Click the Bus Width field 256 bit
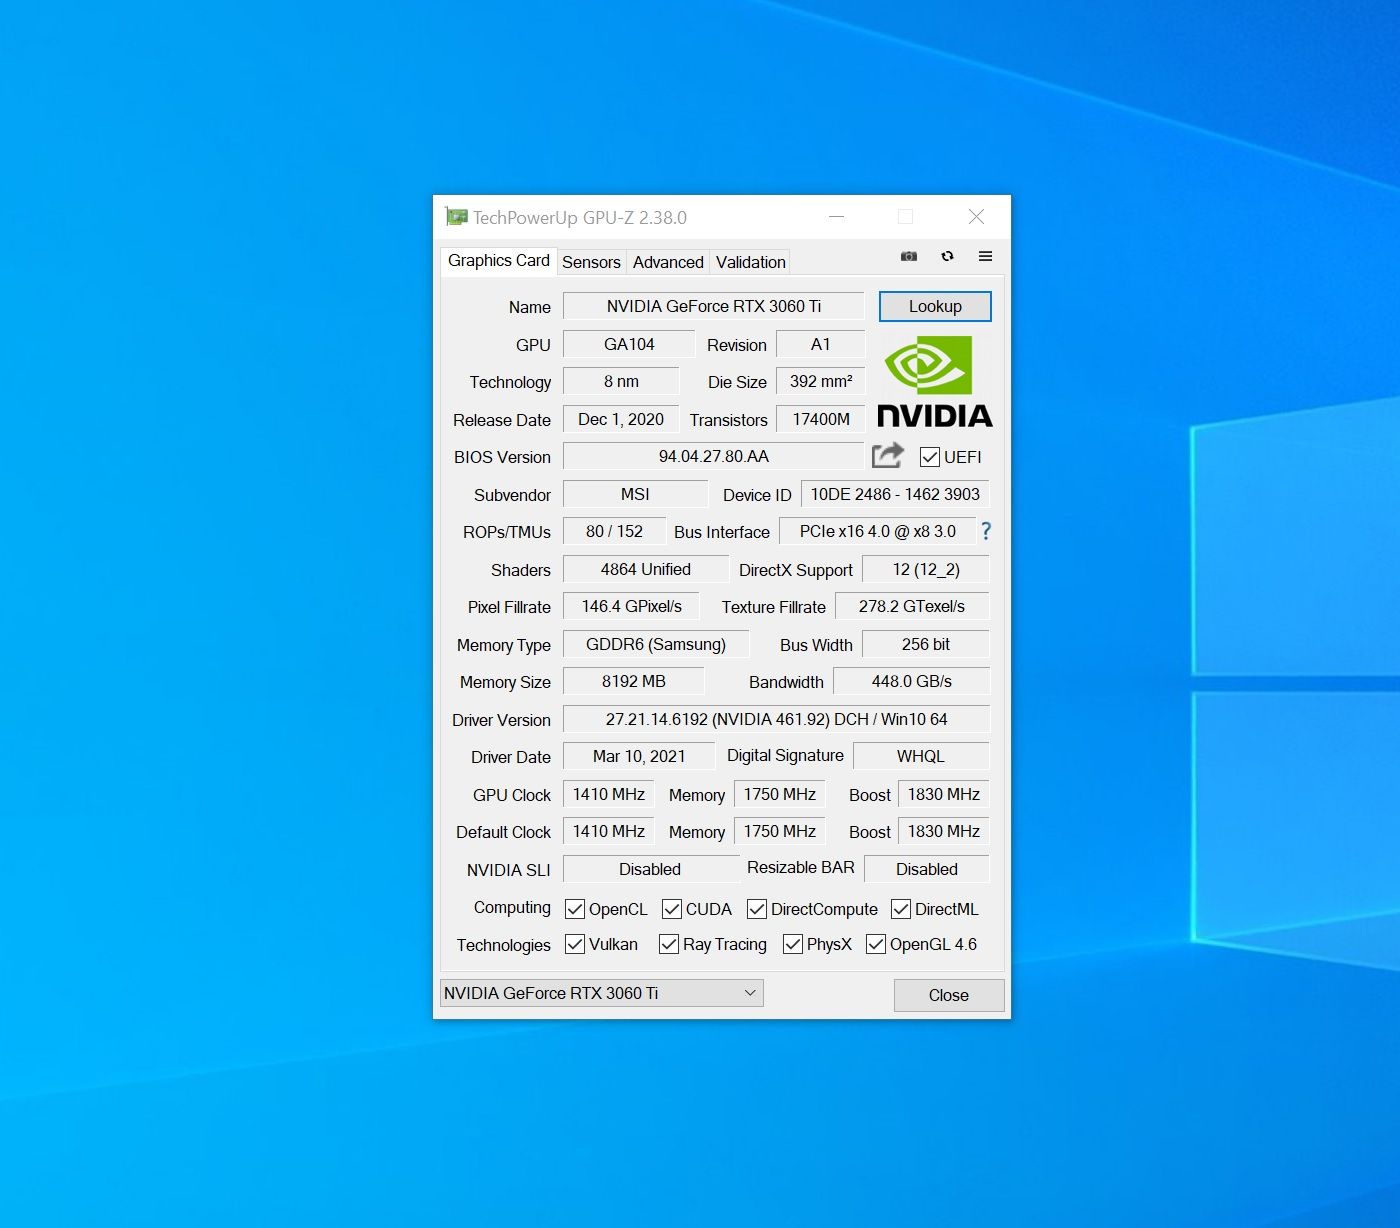The image size is (1400, 1228). 926,644
